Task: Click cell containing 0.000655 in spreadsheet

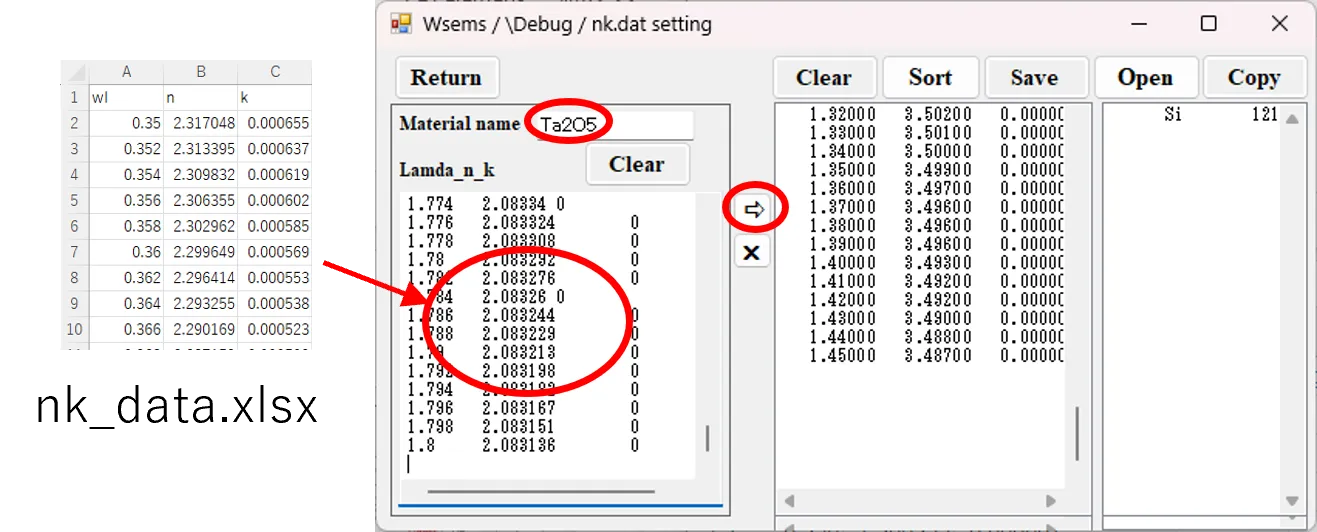Action: [x=275, y=124]
